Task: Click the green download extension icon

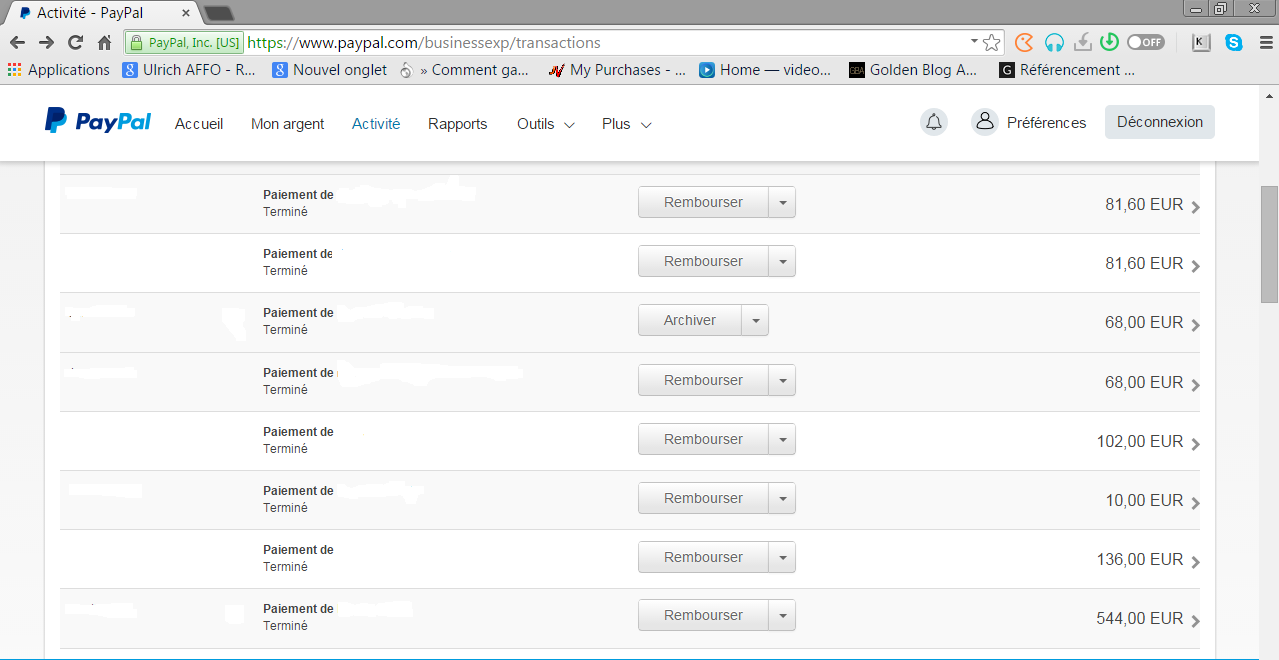Action: [1108, 43]
